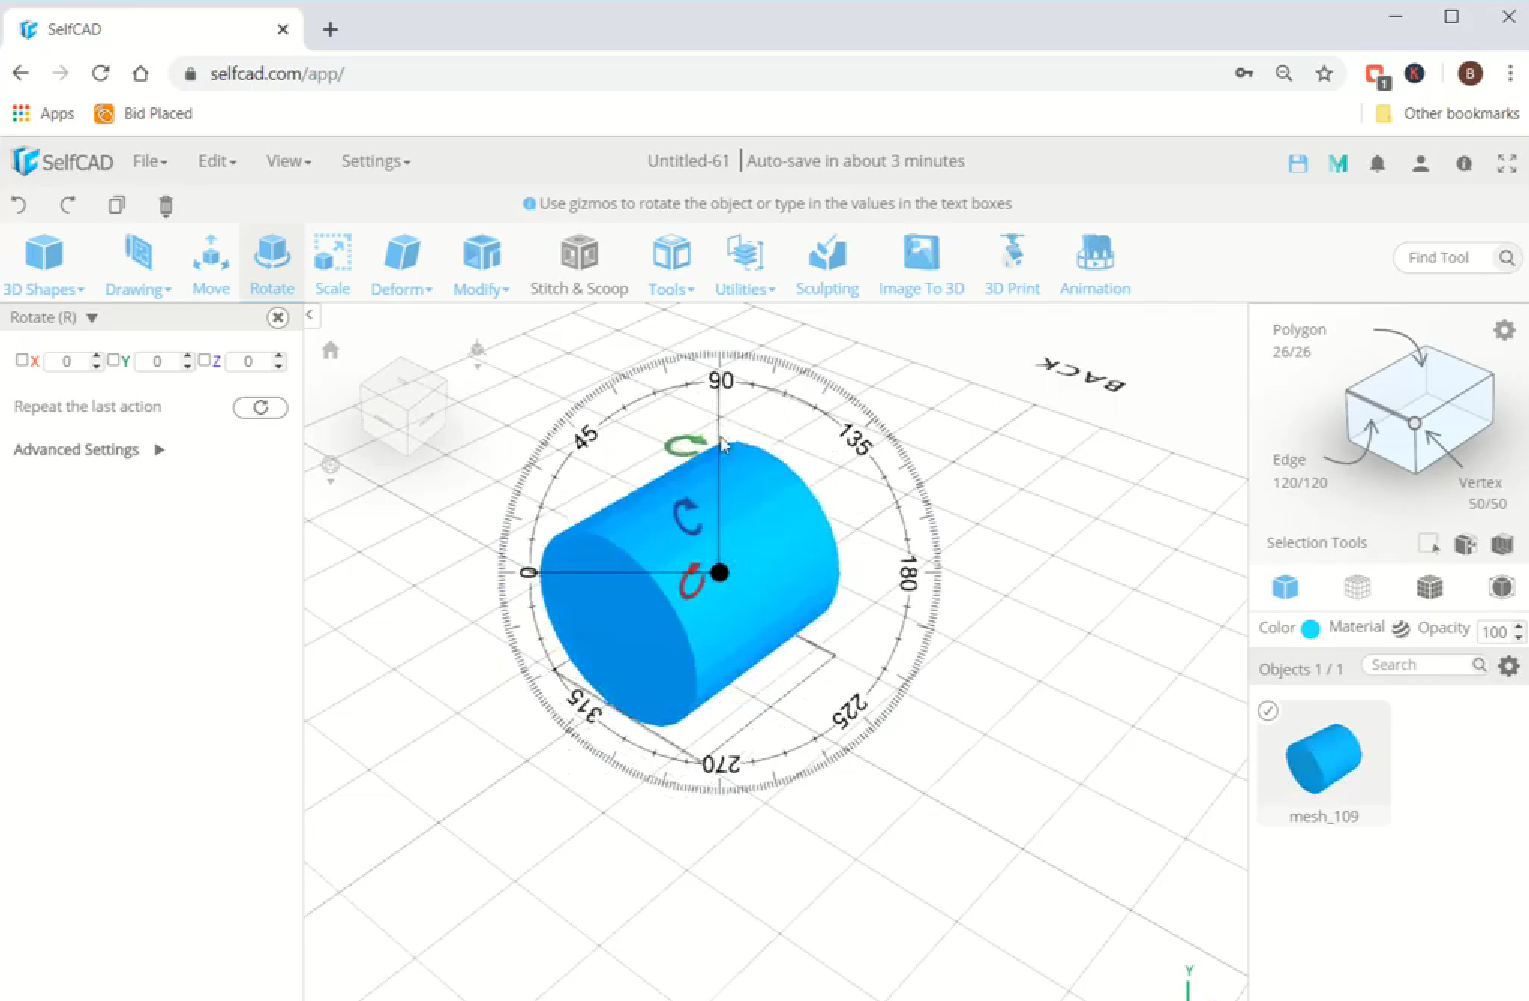Viewport: 1529px width, 1001px height.
Task: Click the Save disk icon
Action: 1298,163
